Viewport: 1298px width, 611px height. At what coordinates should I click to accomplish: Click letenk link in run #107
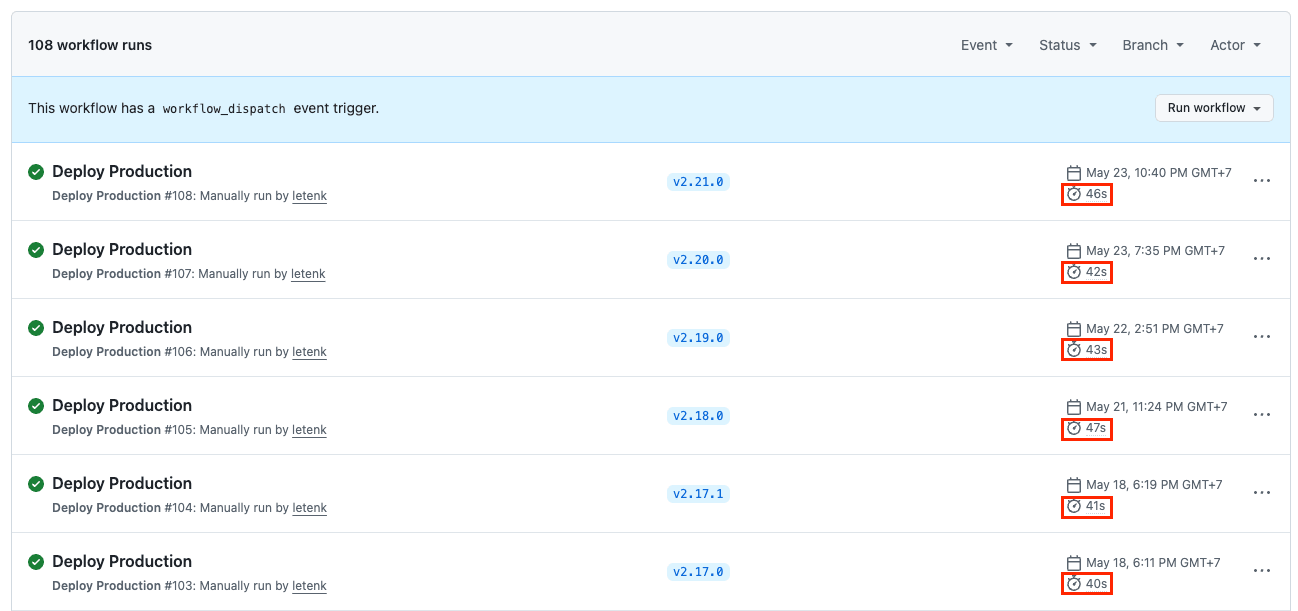click(308, 274)
